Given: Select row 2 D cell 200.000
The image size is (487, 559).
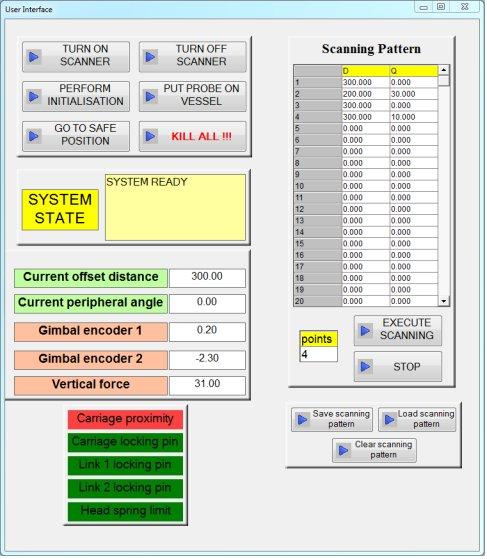Looking at the screenshot, I should click(x=365, y=94).
